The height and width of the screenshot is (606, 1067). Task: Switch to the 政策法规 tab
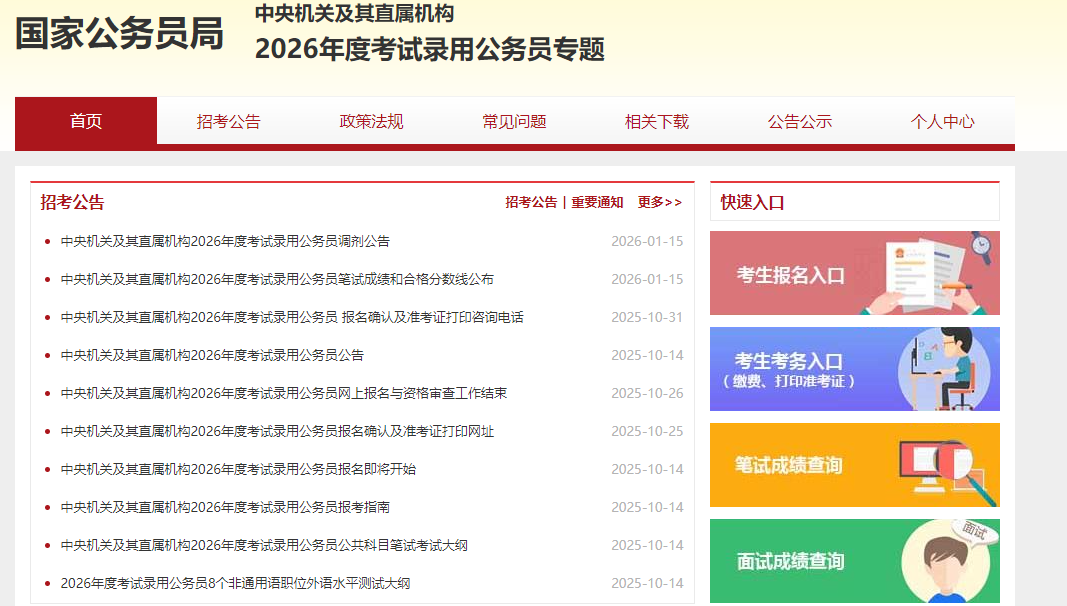[x=371, y=121]
